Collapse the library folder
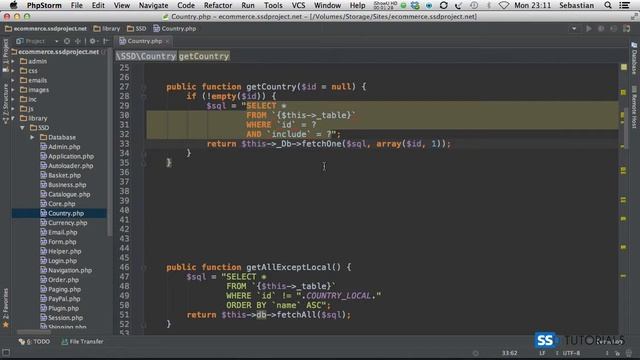Screen dimensions: 640x360 [13, 118]
